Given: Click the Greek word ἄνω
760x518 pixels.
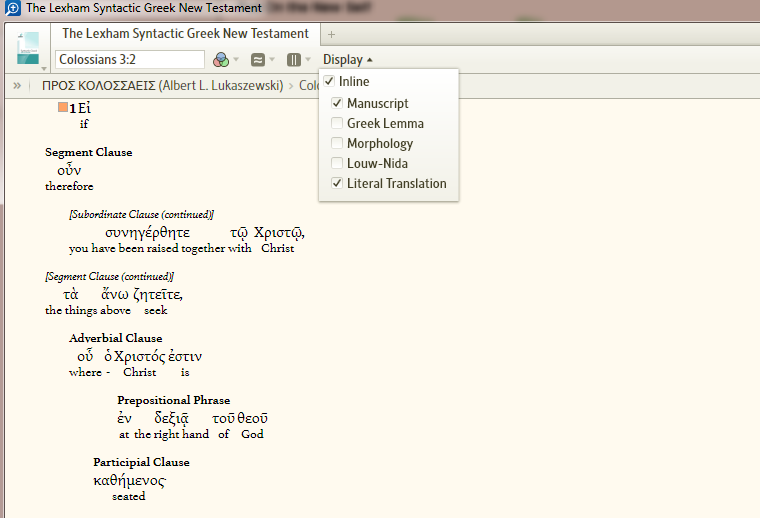Looking at the screenshot, I should 115,294.
